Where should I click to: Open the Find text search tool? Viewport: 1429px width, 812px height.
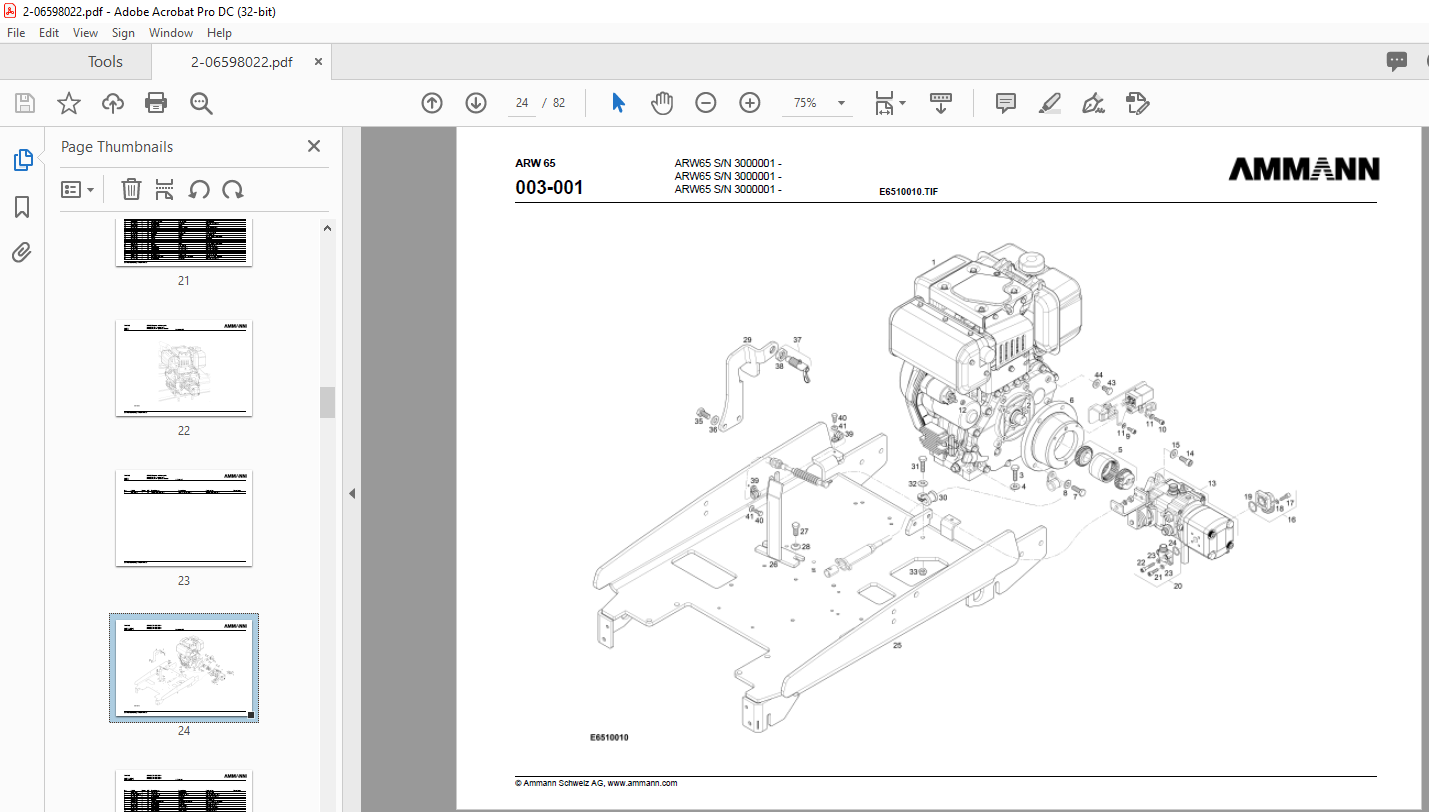tap(201, 103)
